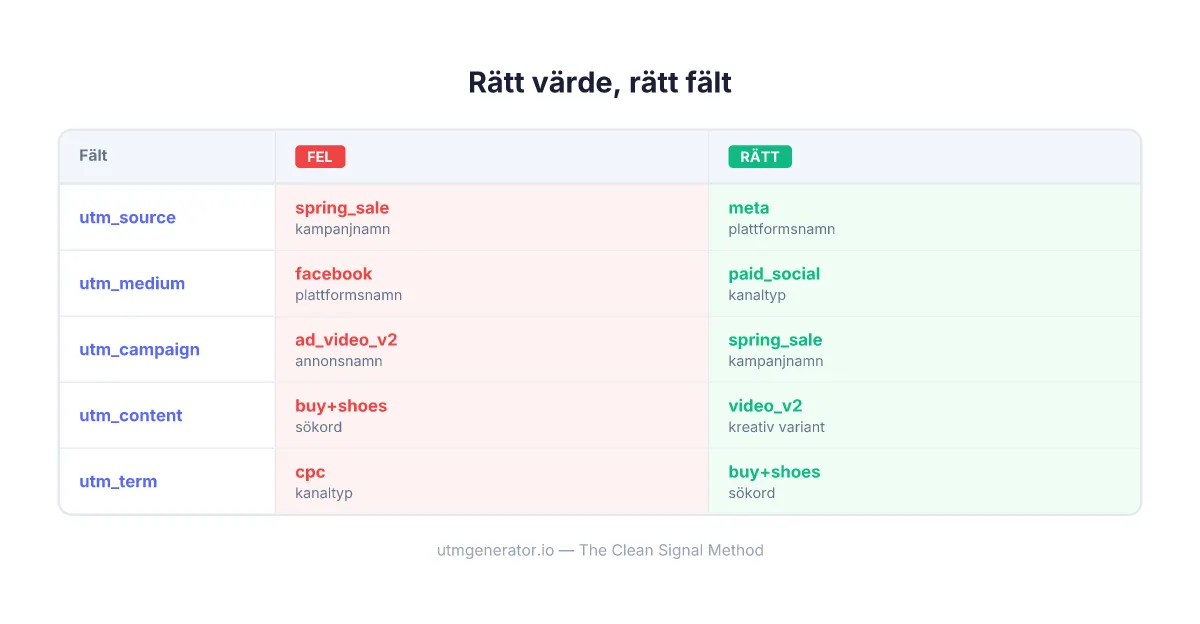The width and height of the screenshot is (1200, 624).
Task: Click the green RÄTT badge
Action: tap(760, 156)
